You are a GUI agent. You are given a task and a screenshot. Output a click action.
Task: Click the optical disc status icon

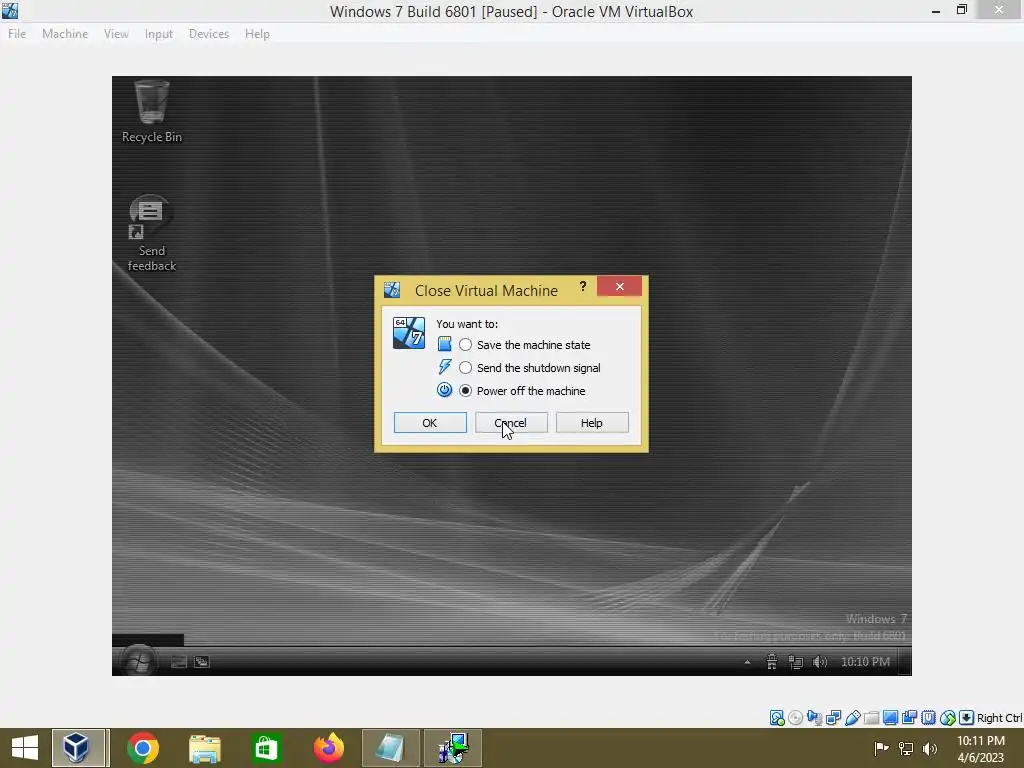[x=795, y=718]
